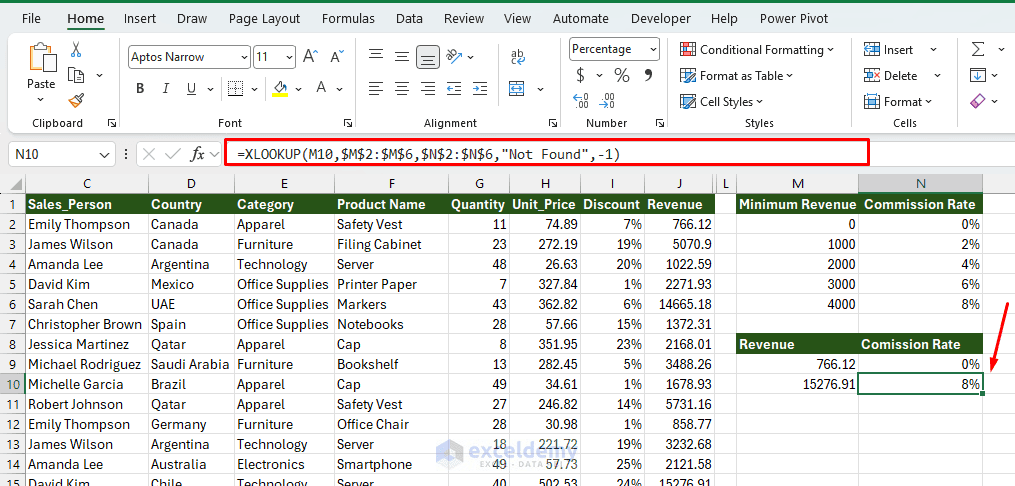1015x486 pixels.
Task: Click the Delete cells button
Action: click(891, 76)
